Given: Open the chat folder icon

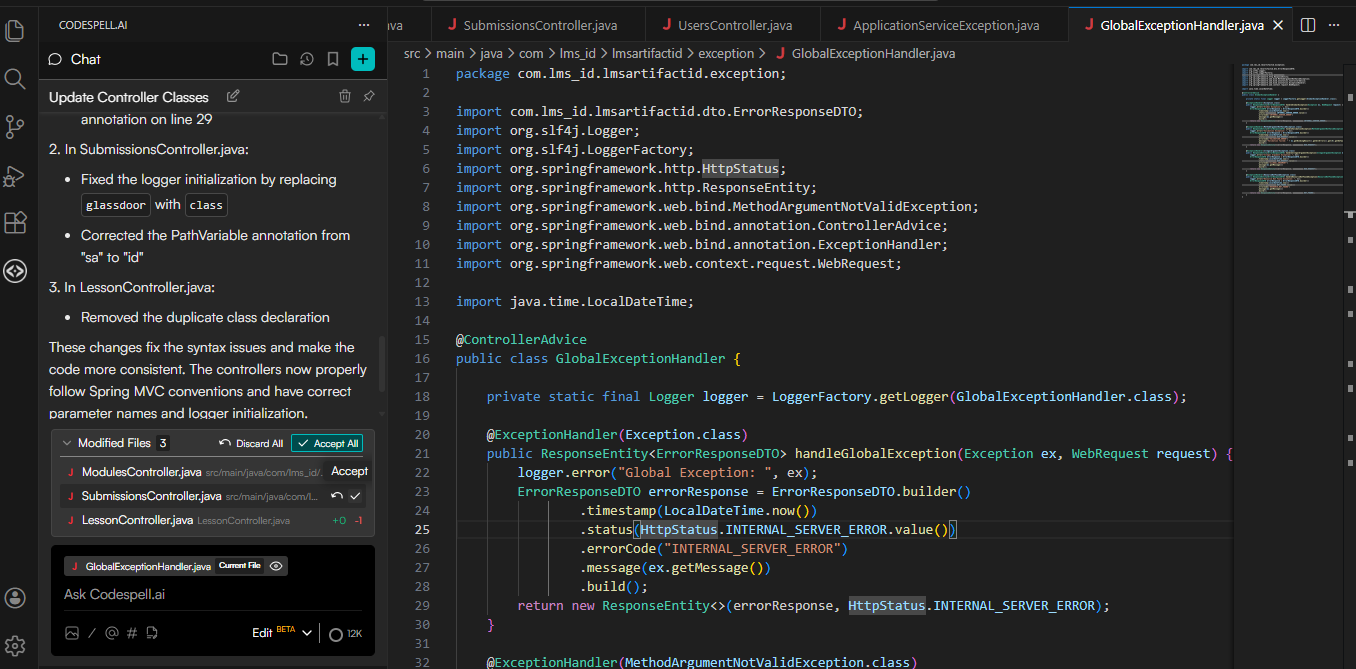Looking at the screenshot, I should point(280,59).
